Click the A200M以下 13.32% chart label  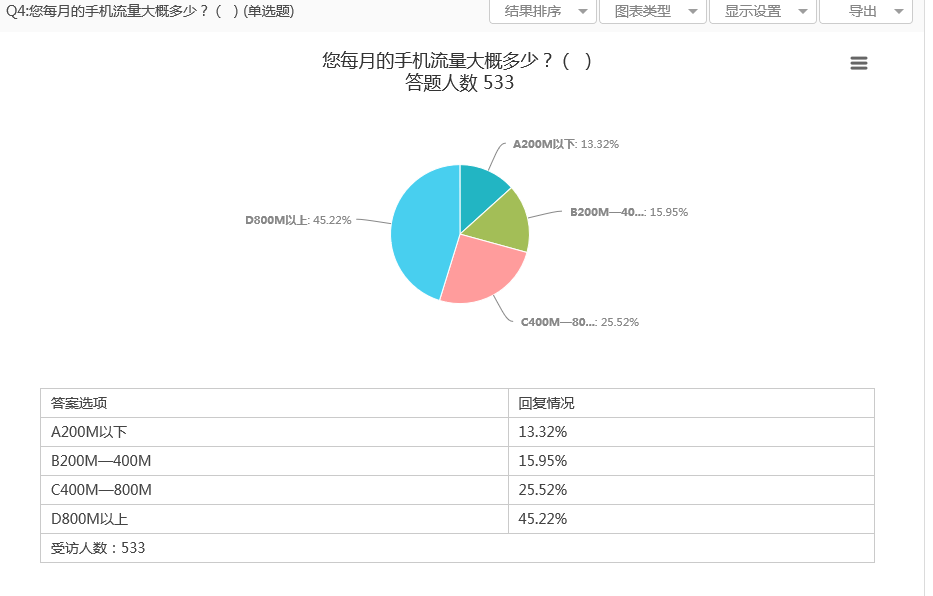[x=566, y=144]
